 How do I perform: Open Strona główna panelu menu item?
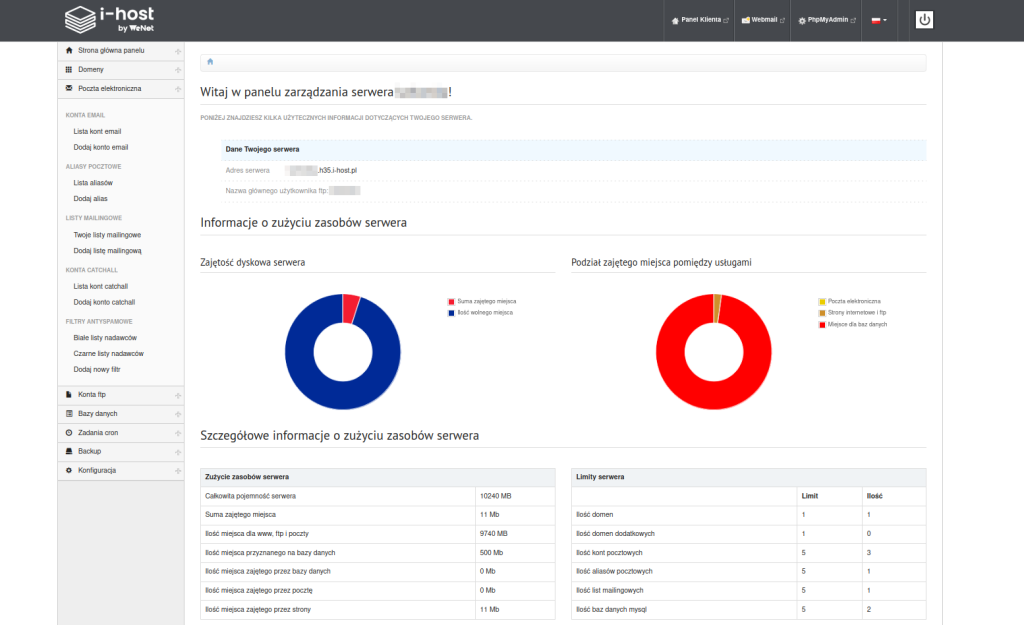111,50
